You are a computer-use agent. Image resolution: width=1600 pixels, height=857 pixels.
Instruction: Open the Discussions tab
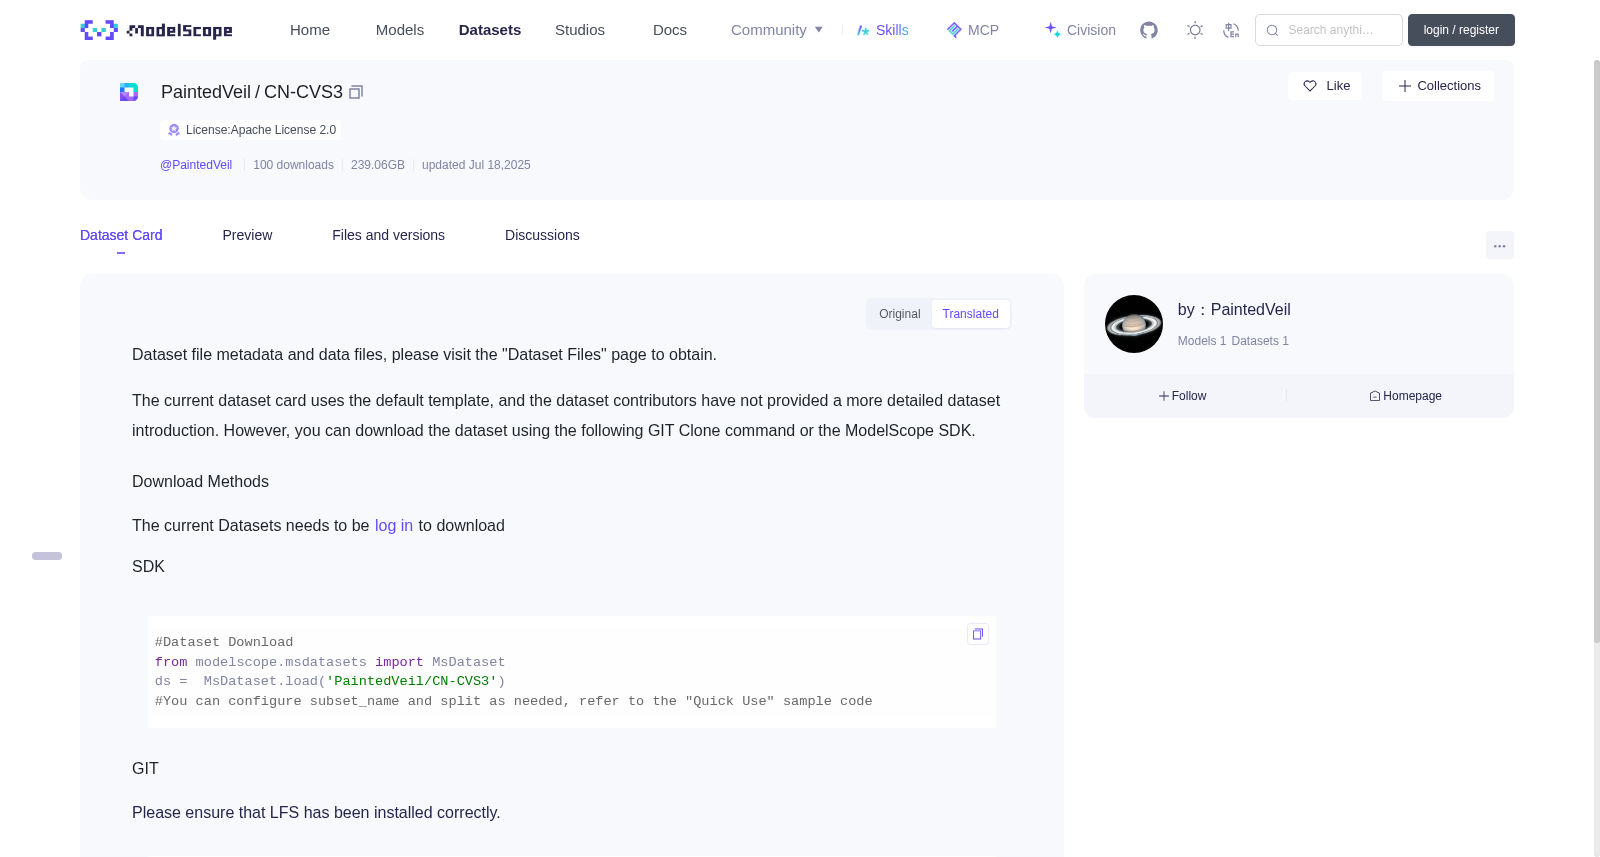tap(542, 235)
